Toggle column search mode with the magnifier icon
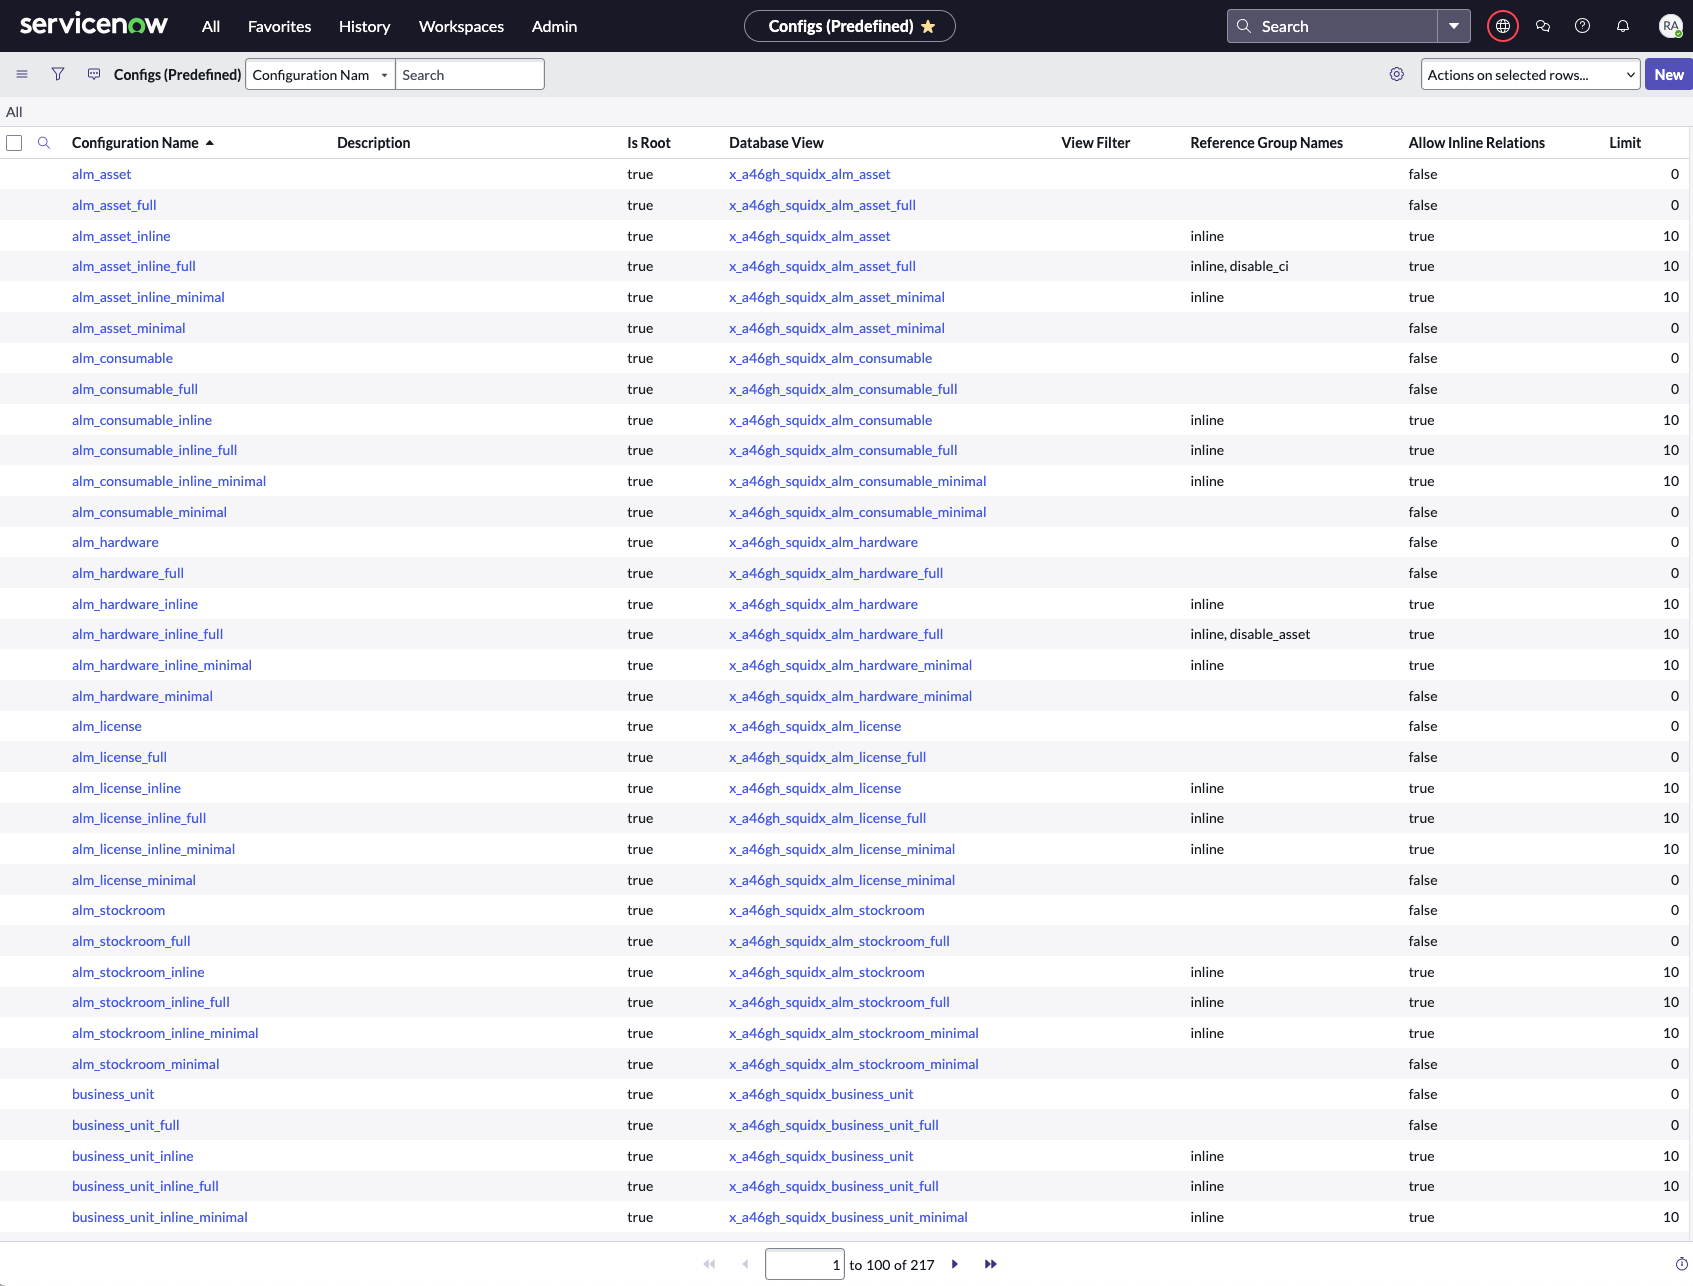The width and height of the screenshot is (1693, 1286). [x=44, y=143]
